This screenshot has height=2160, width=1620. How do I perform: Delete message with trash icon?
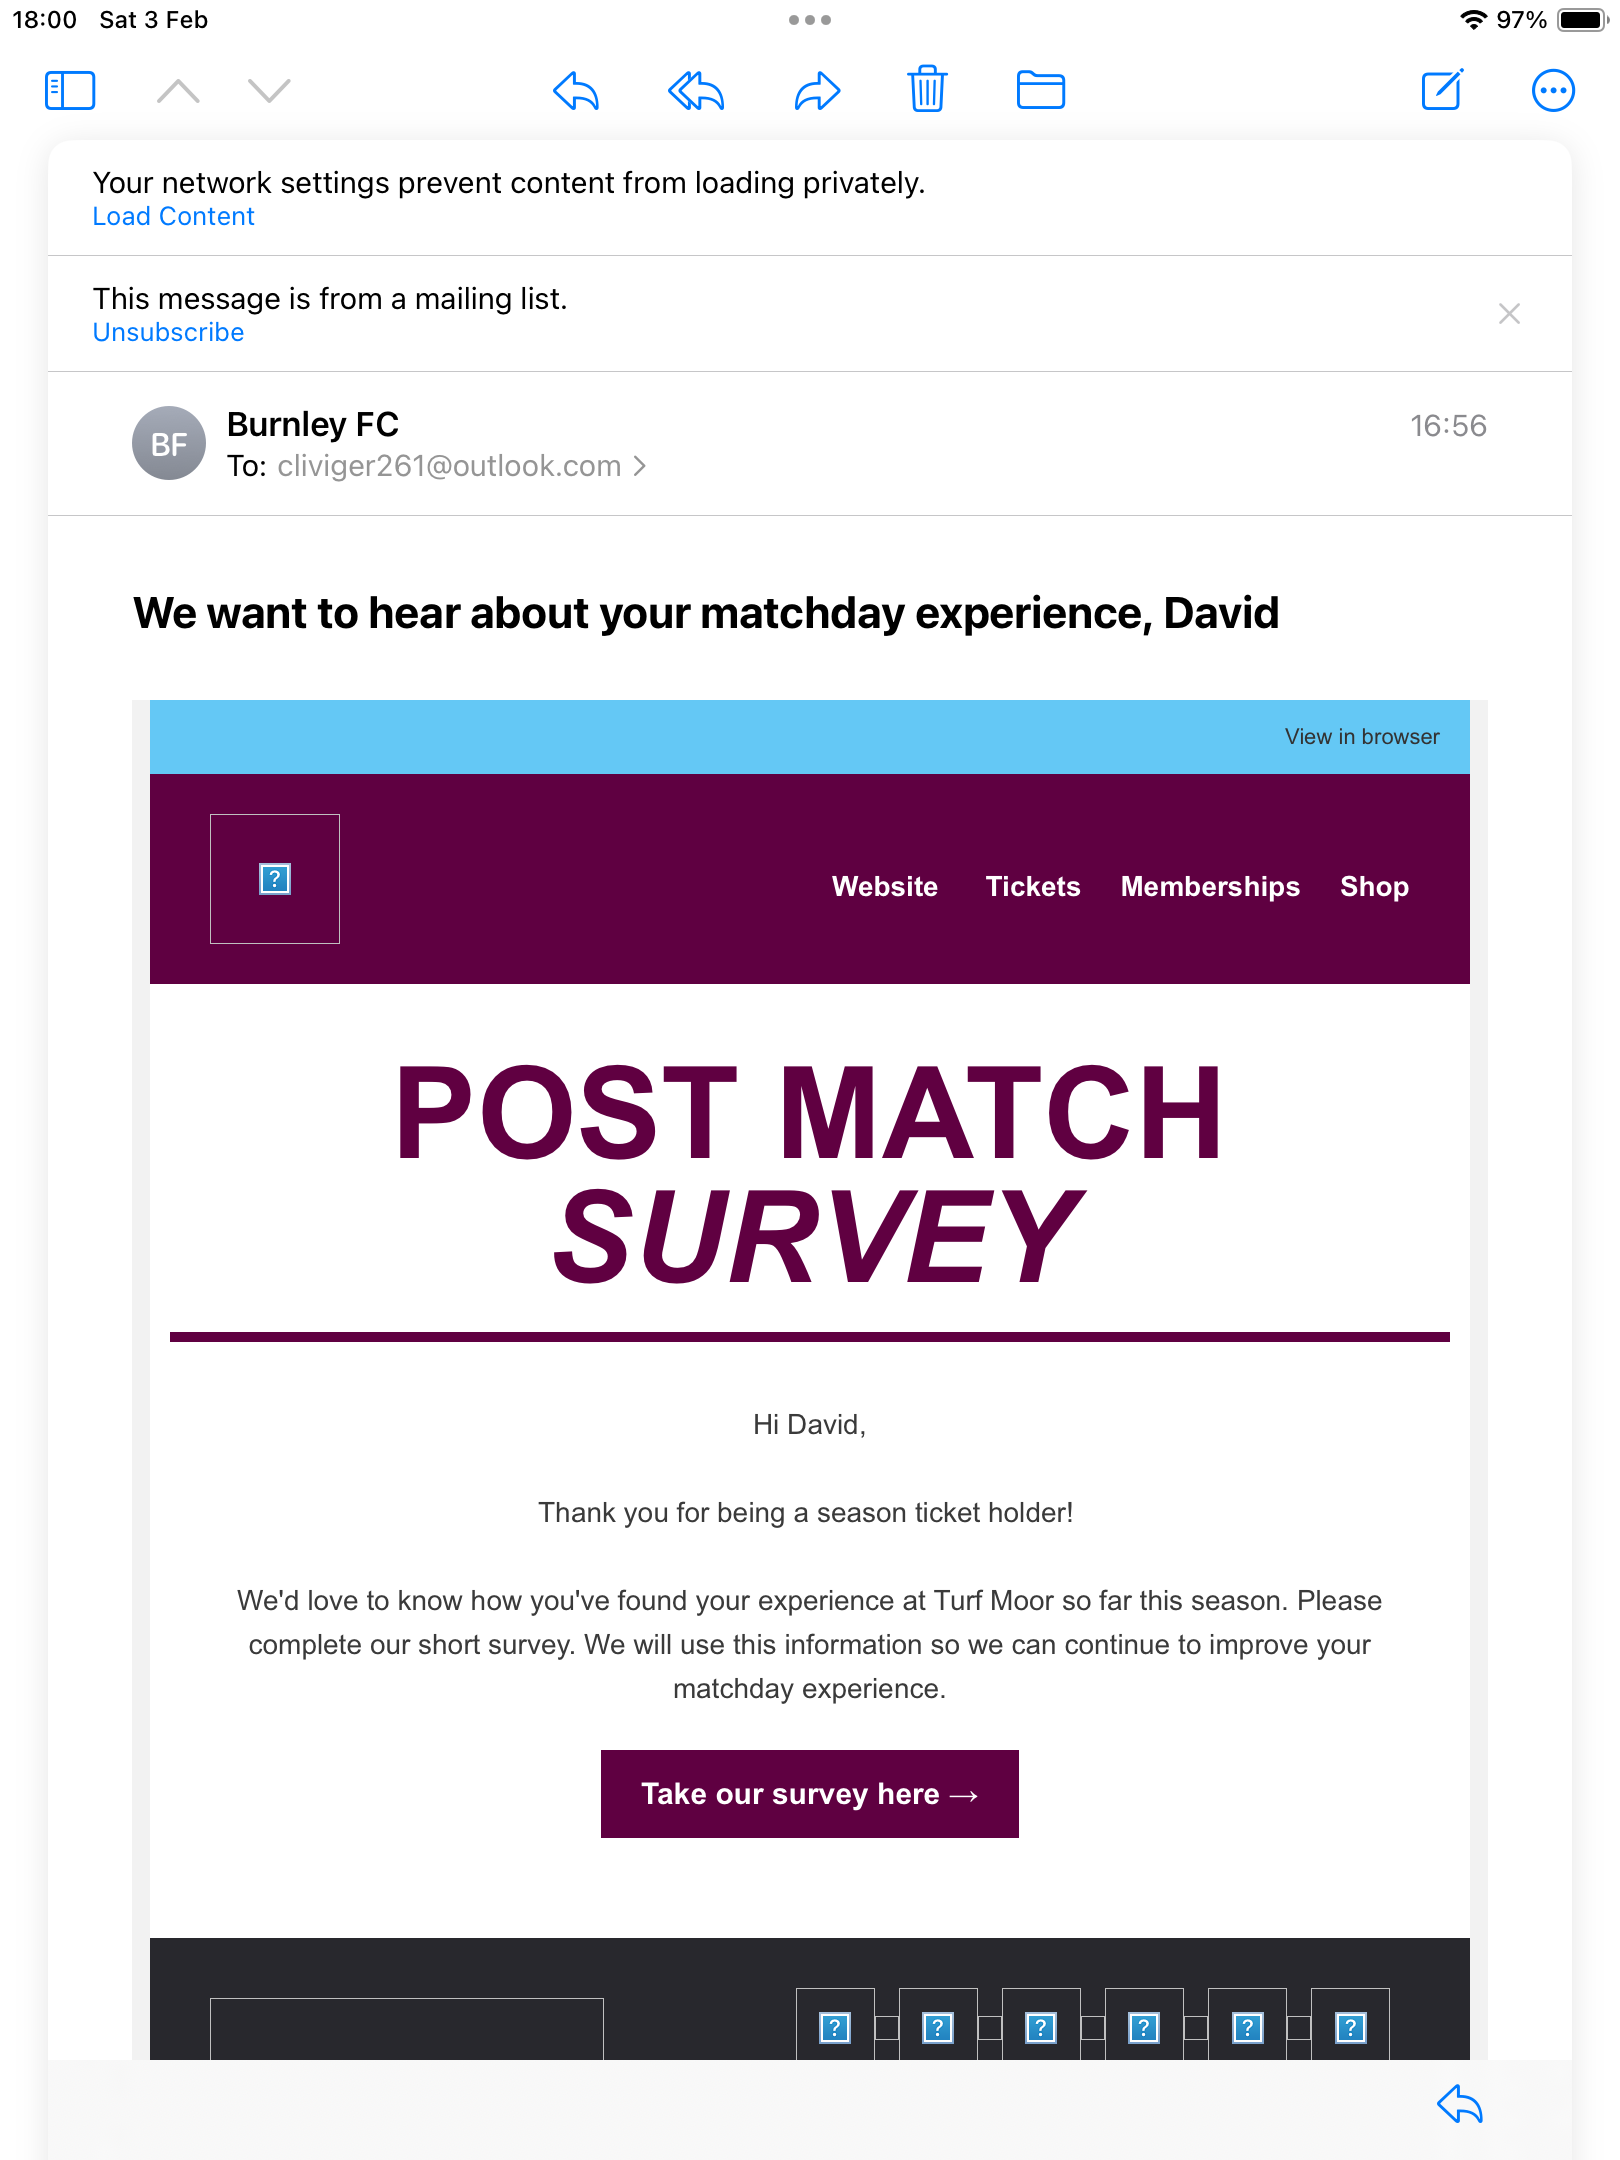(928, 89)
